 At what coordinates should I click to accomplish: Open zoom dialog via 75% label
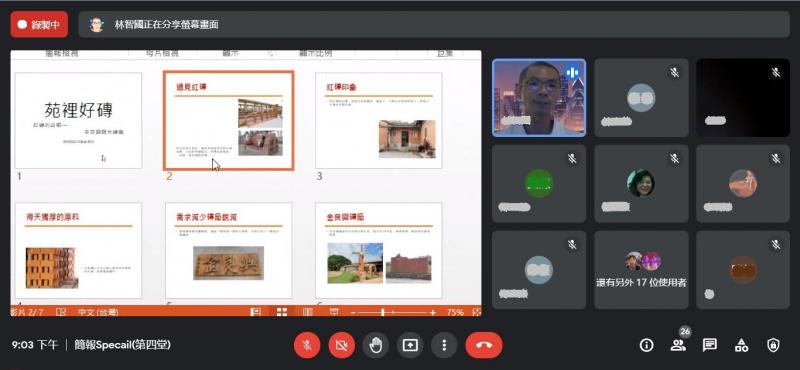click(456, 312)
